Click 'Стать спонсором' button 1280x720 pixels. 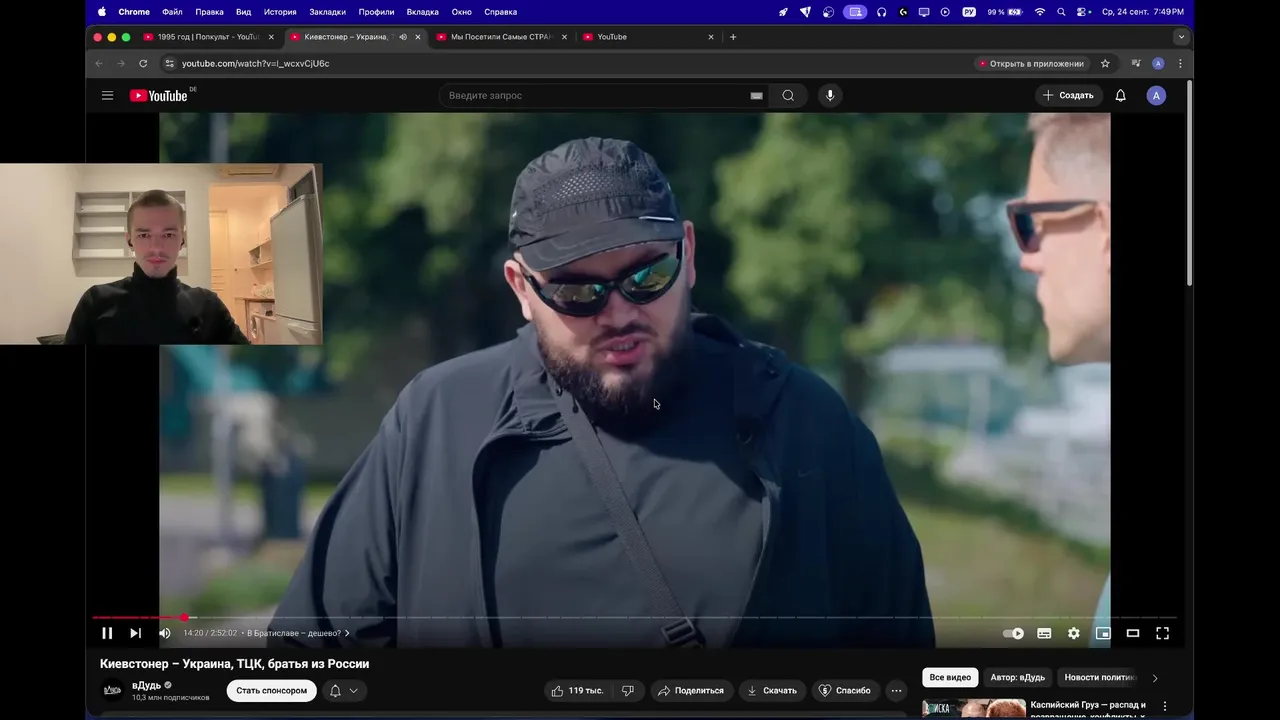271,690
